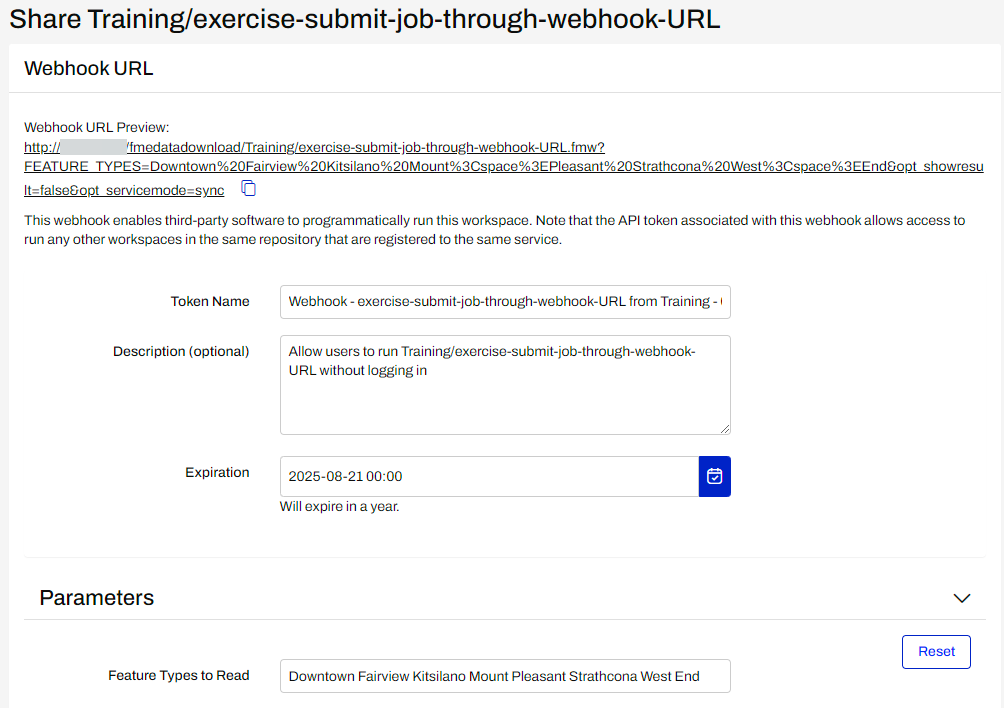
Task: Open the Expiration calendar picker
Action: [x=714, y=476]
